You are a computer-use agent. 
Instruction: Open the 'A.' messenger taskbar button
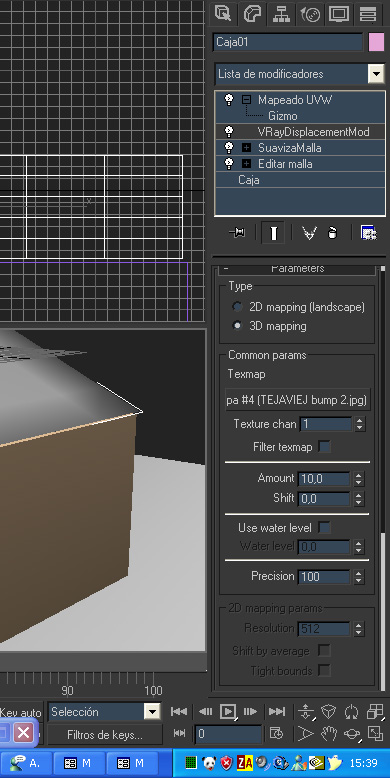point(25,763)
